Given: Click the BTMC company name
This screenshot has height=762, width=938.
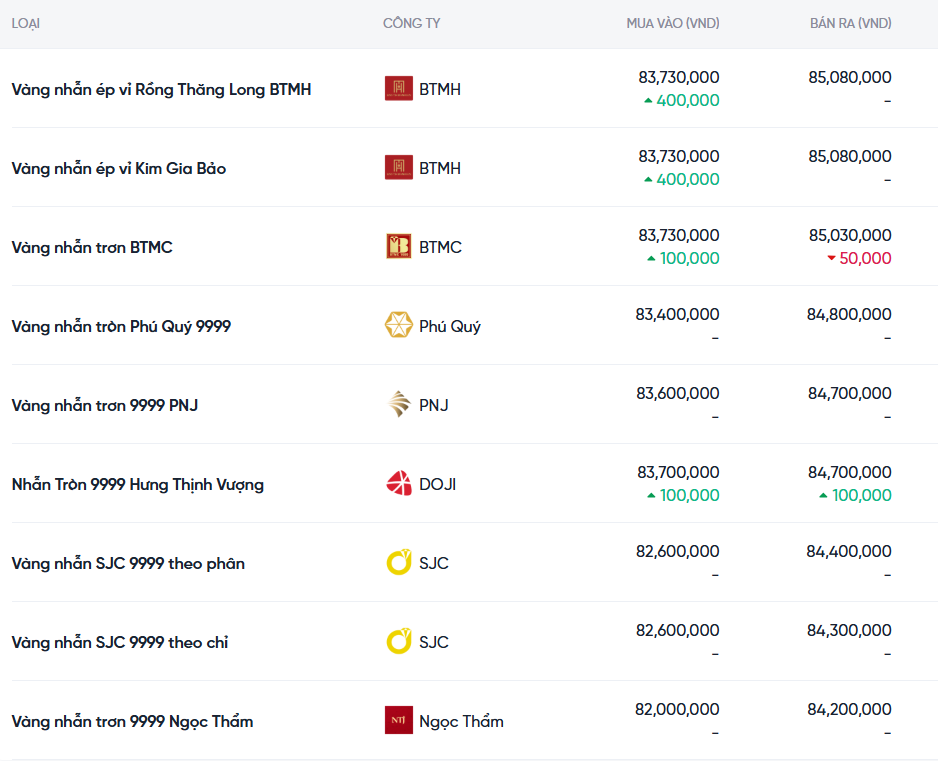Looking at the screenshot, I should tap(440, 247).
